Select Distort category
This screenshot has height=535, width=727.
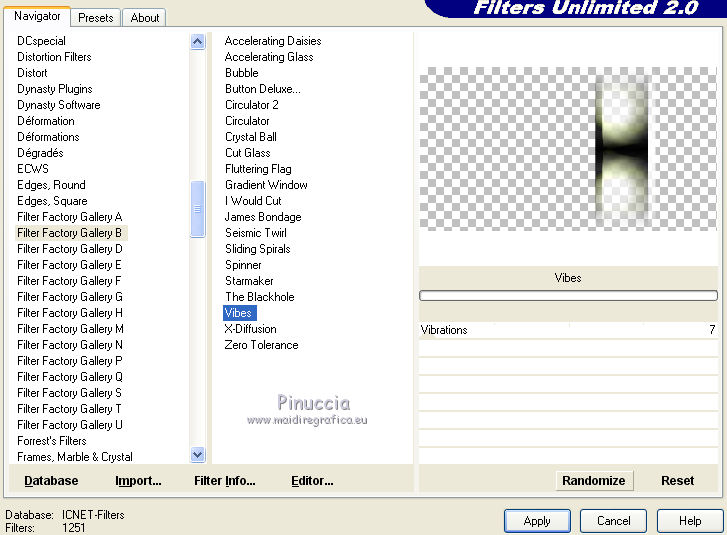point(32,73)
